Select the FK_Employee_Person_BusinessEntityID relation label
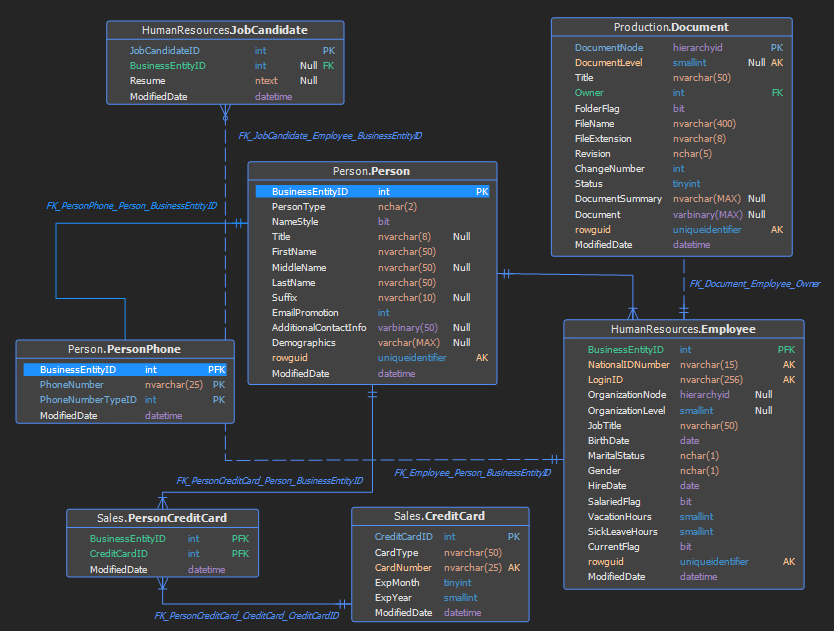Screen dimensions: 834x631 click(472, 473)
